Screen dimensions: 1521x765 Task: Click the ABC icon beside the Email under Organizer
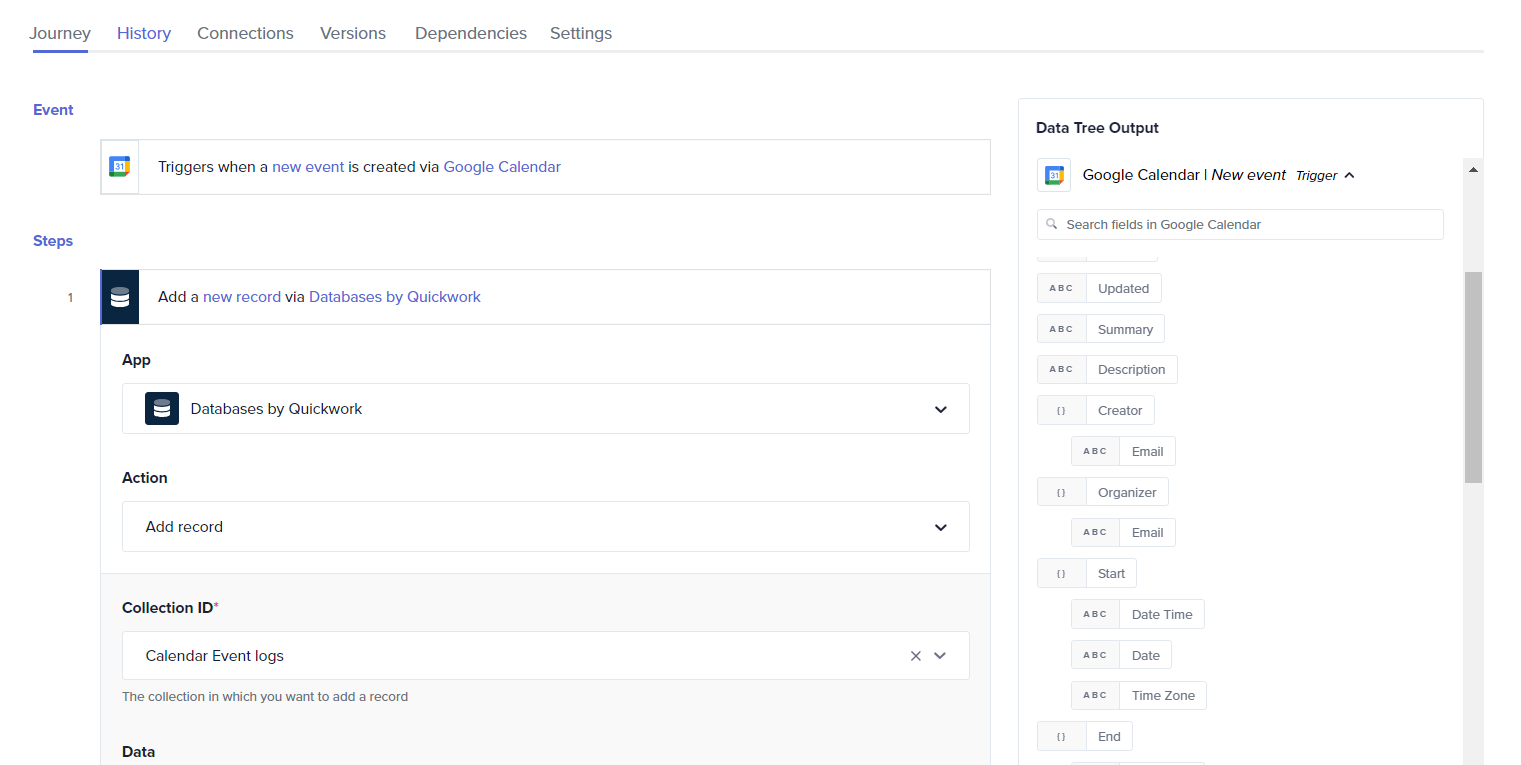[1096, 532]
